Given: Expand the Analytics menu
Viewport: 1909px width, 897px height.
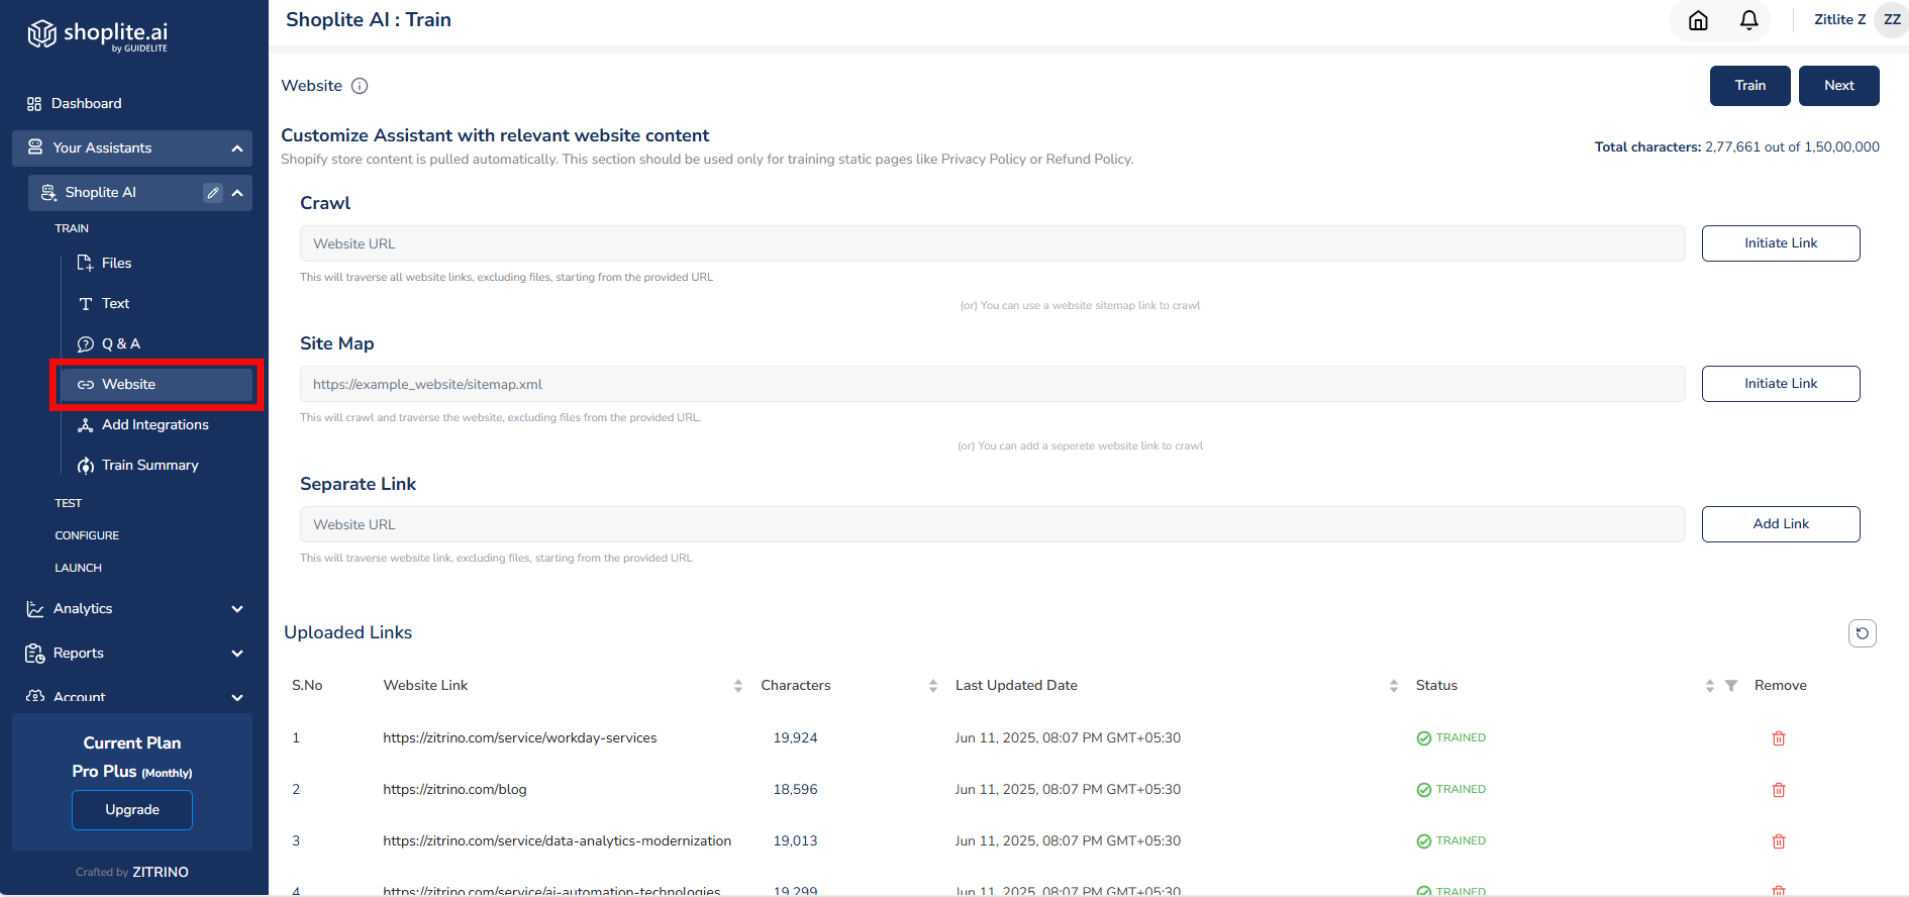Looking at the screenshot, I should point(237,609).
